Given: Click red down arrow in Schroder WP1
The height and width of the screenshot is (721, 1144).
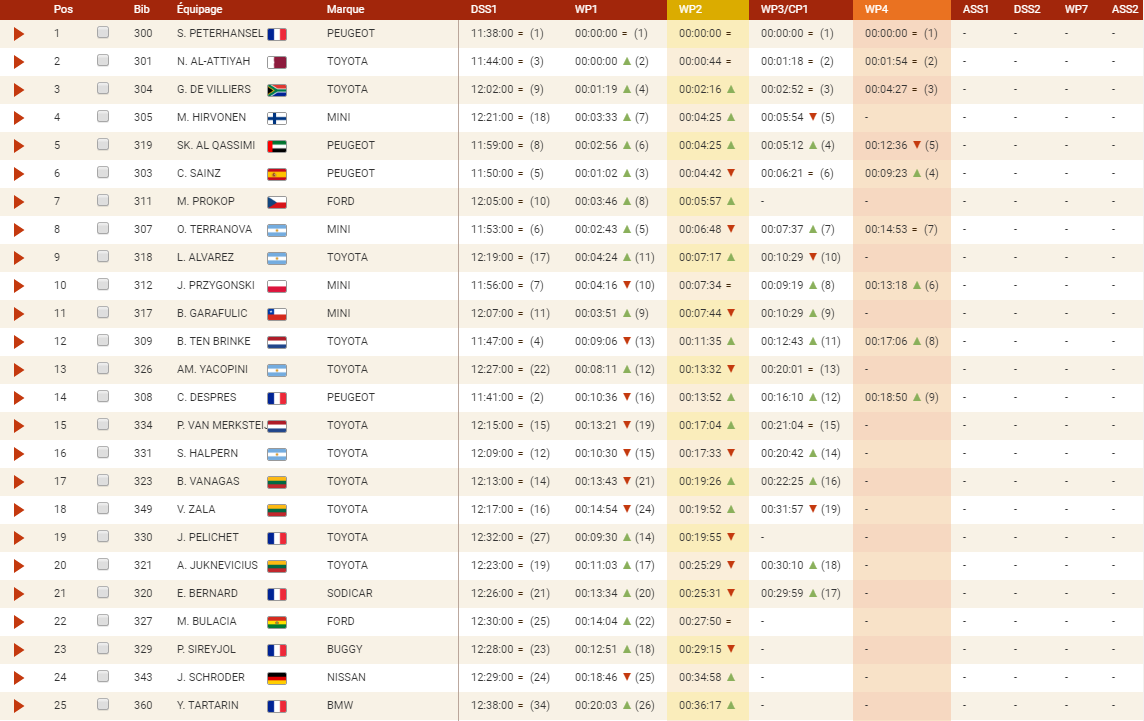Looking at the screenshot, I should pyautogui.click(x=627, y=677).
